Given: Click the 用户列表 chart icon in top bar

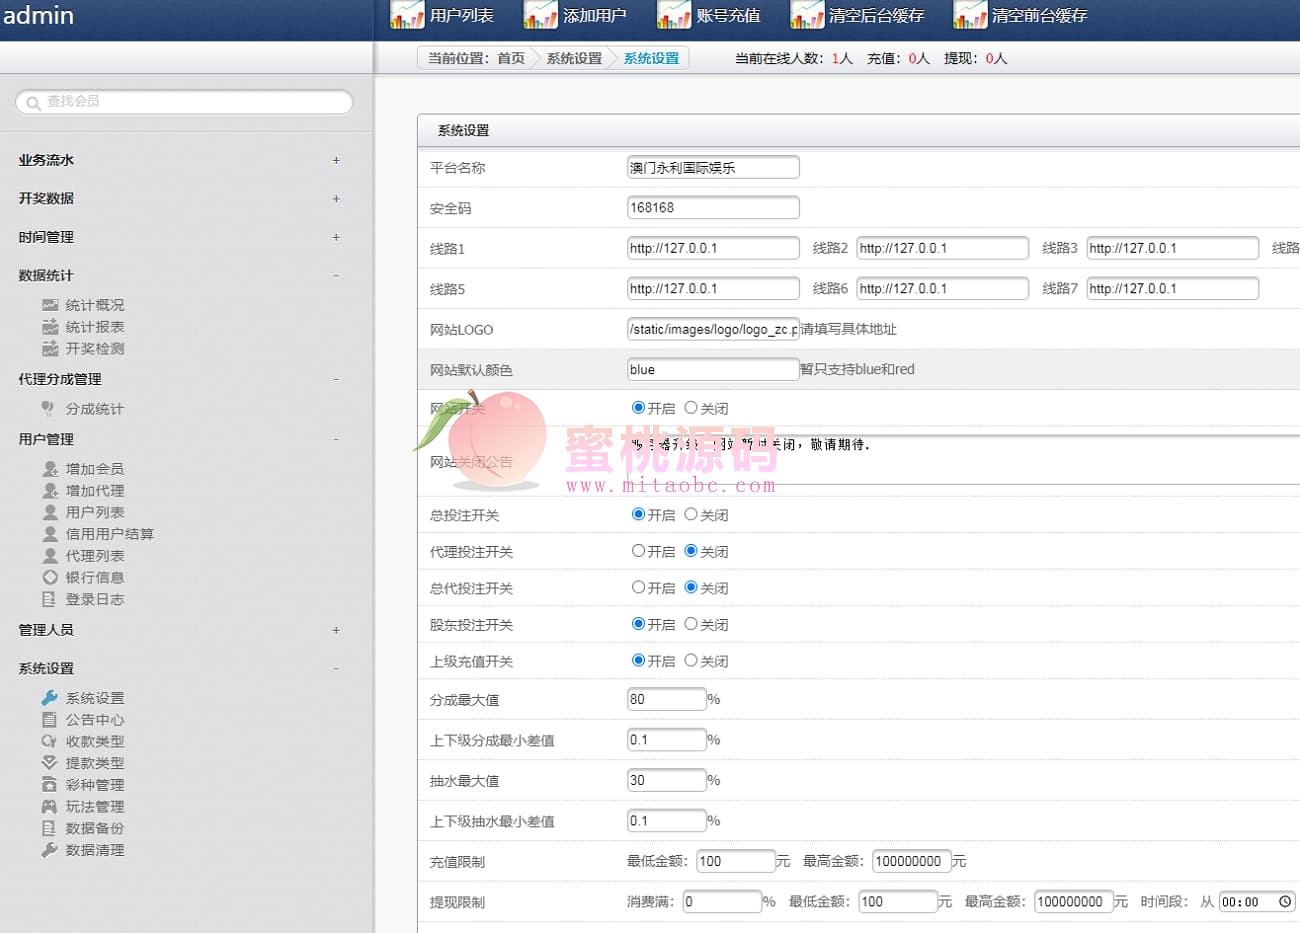Looking at the screenshot, I should click(407, 15).
